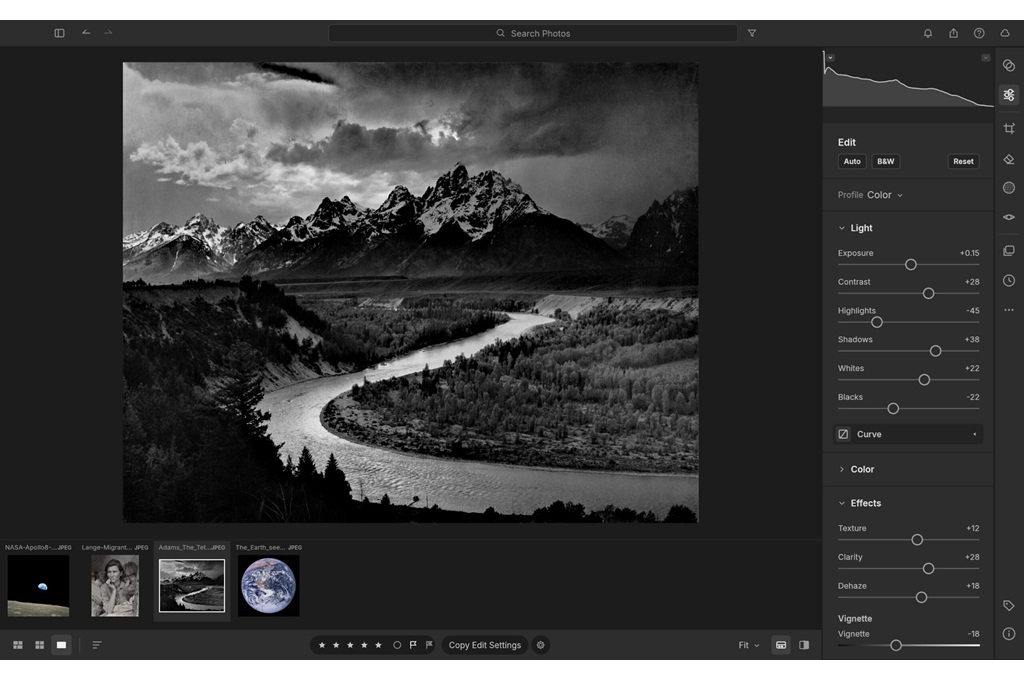Select the Crop tool
1024x680 pixels.
(1008, 129)
